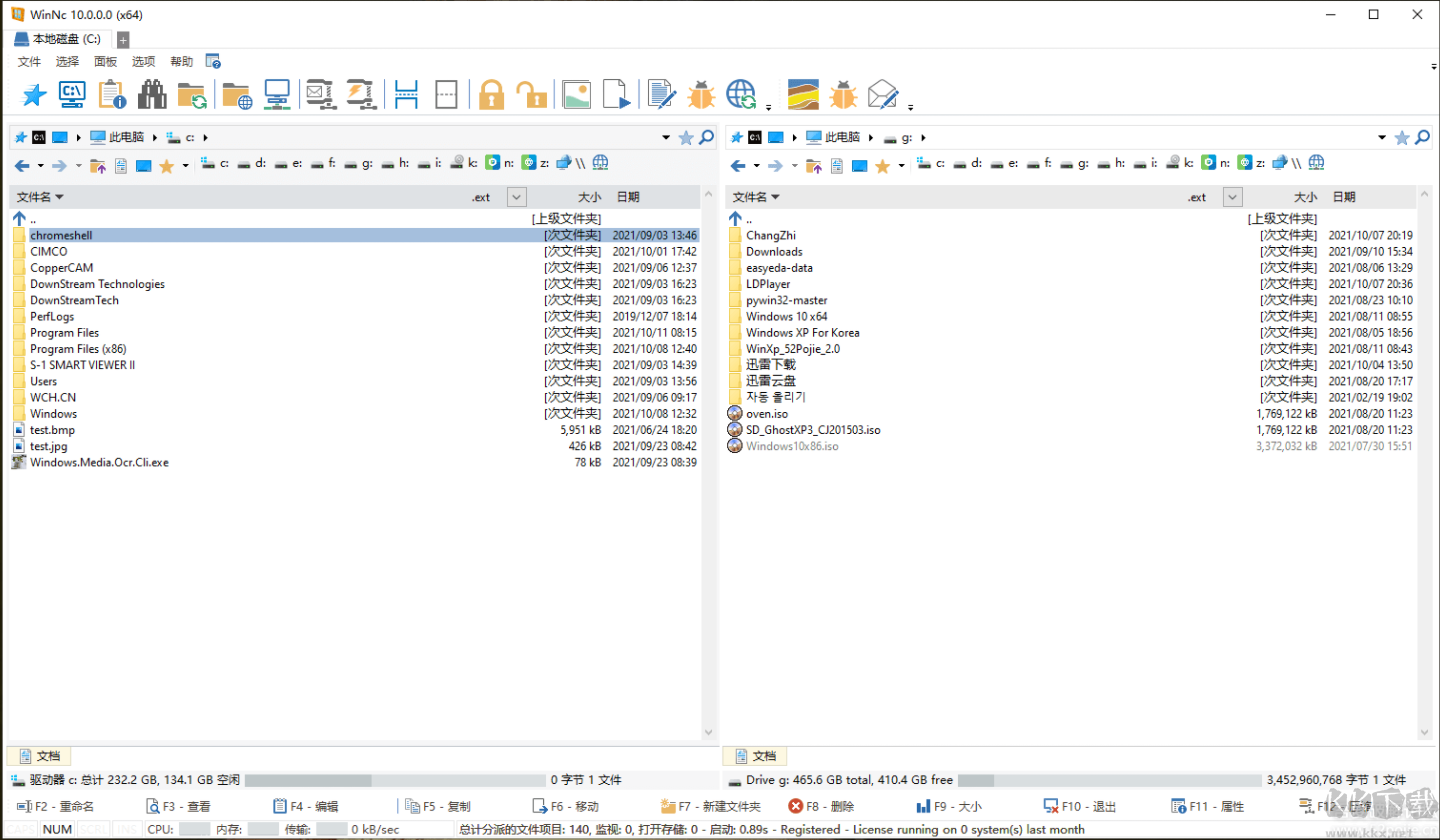Open the 帮助 menu
Image resolution: width=1440 pixels, height=840 pixels.
click(181, 62)
